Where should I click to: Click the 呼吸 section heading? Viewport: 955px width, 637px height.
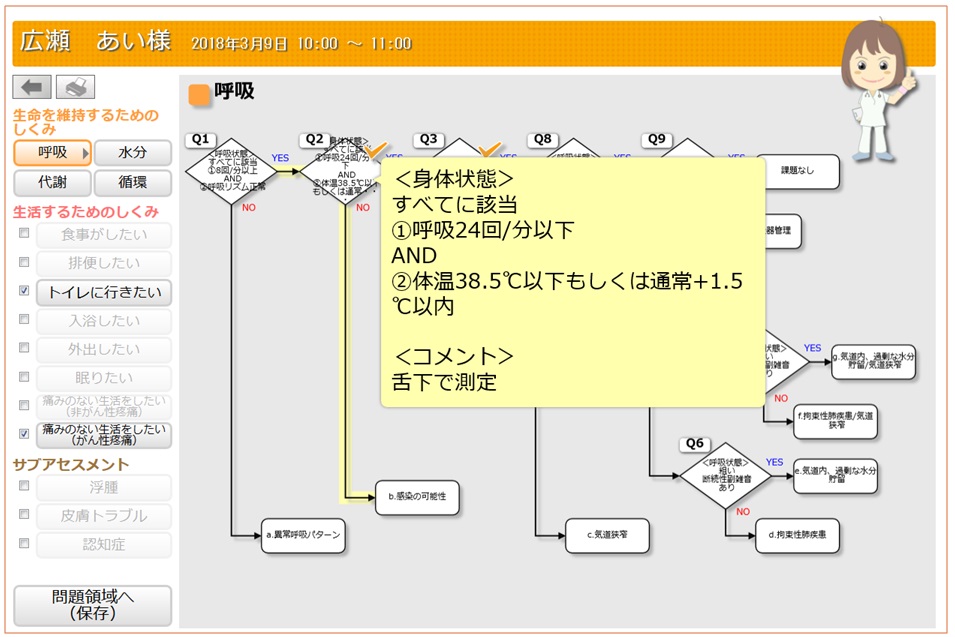[234, 91]
